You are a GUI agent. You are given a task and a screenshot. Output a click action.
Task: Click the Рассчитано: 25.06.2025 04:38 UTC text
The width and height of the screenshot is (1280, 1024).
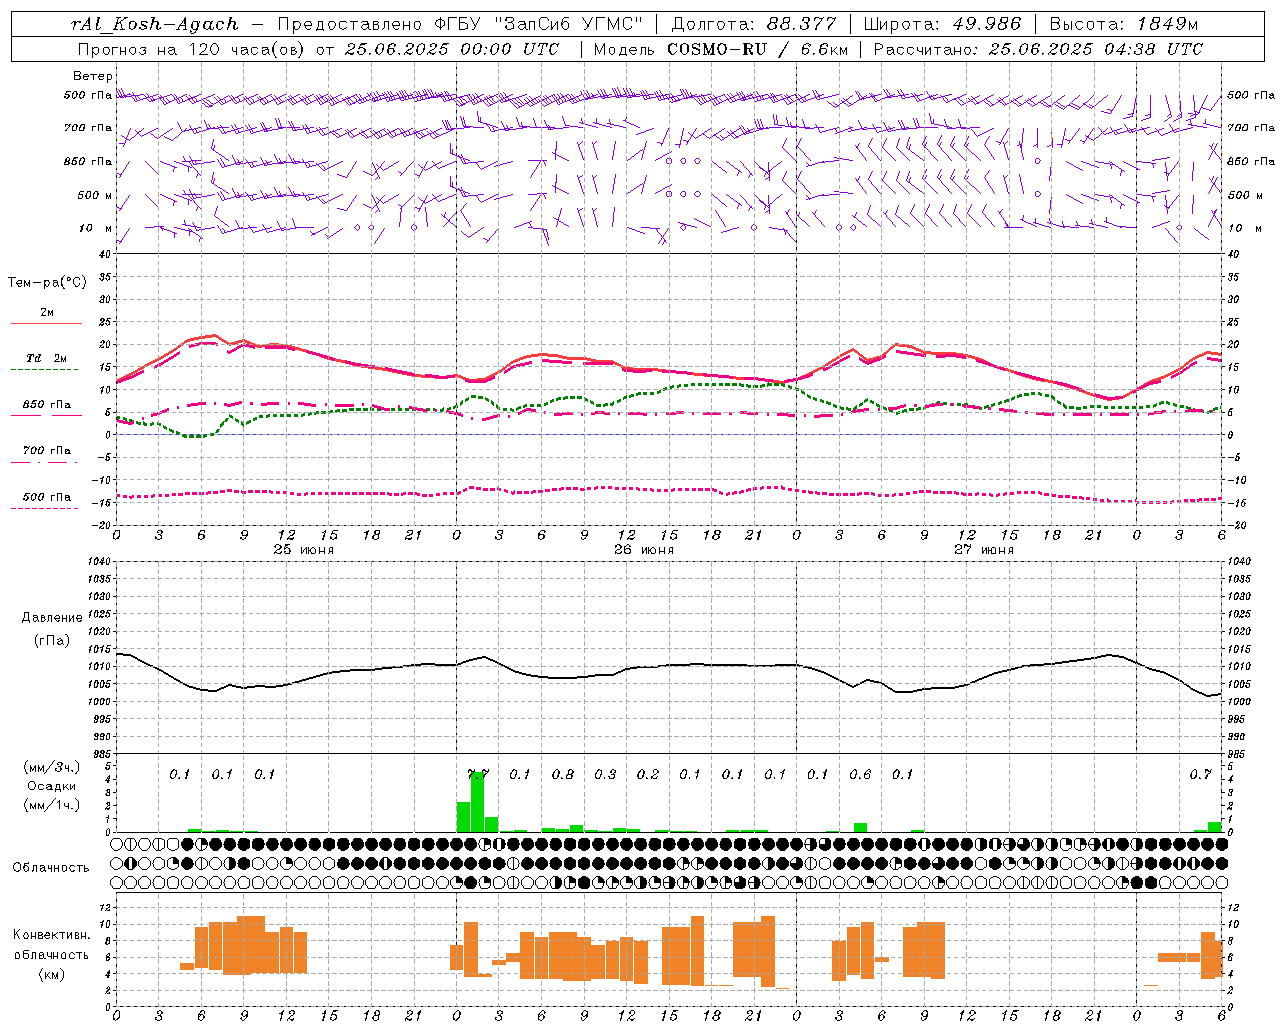[x=1038, y=49]
